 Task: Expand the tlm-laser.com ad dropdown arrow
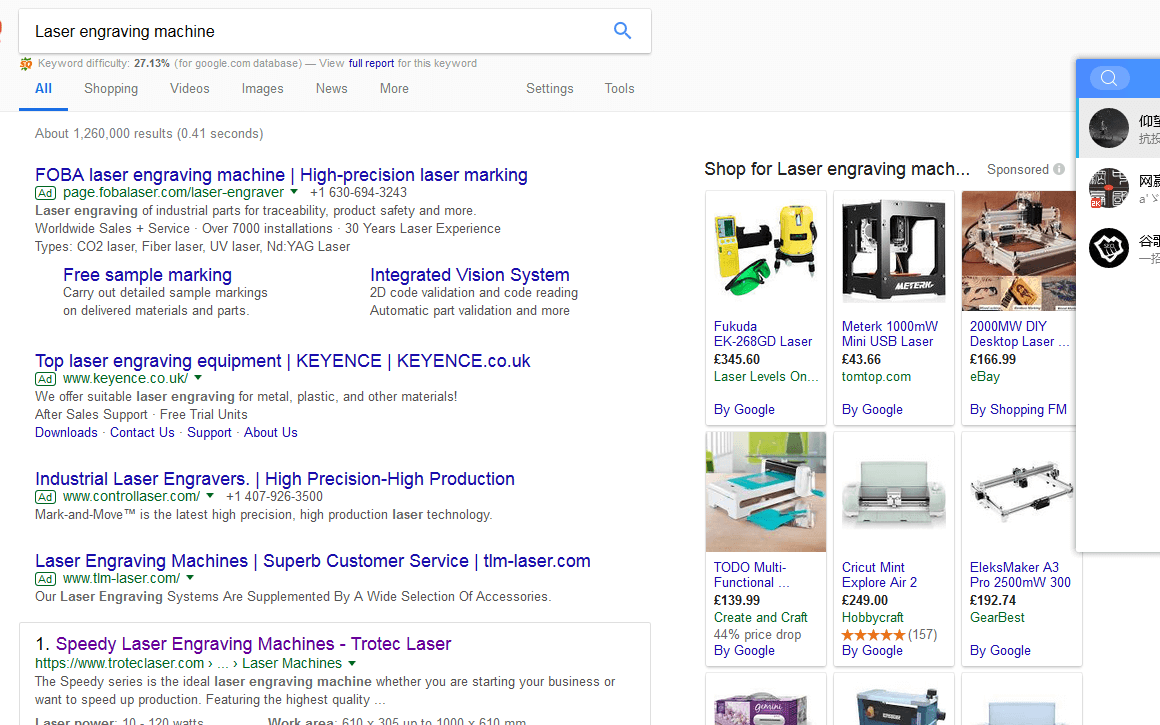(190, 578)
